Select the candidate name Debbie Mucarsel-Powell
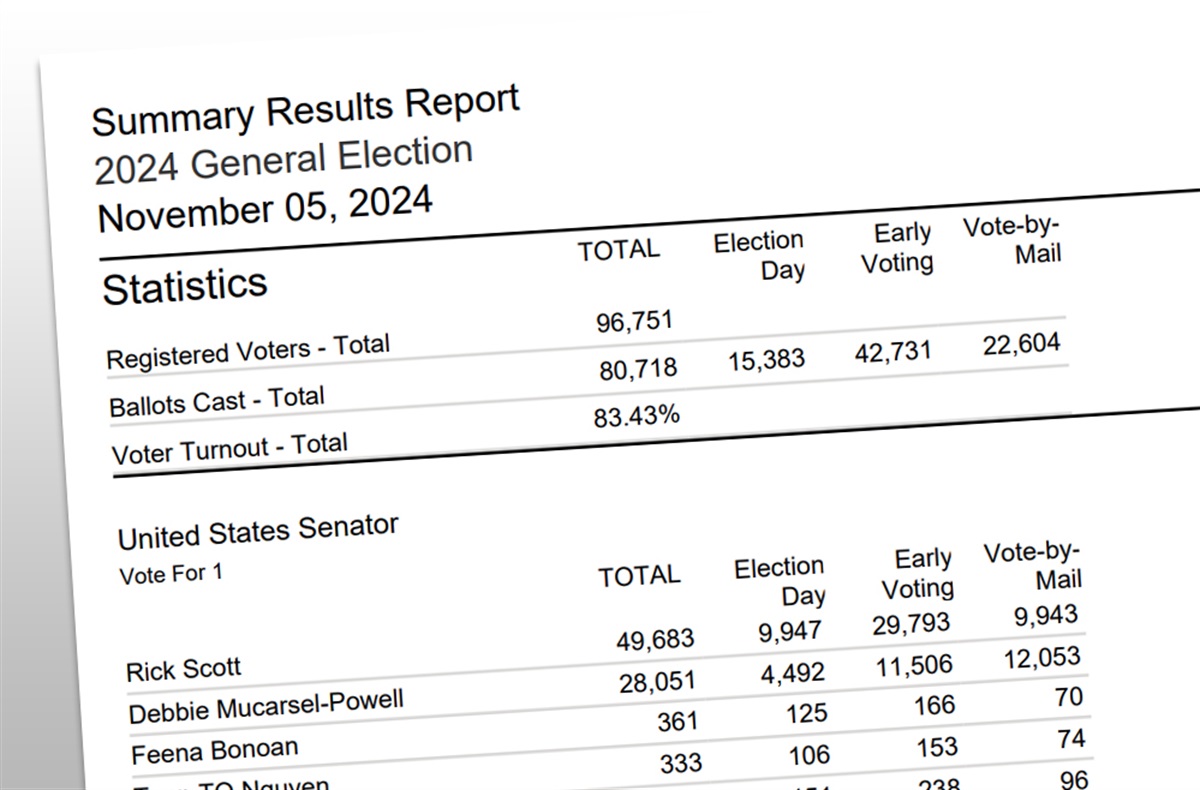Screen dimensions: 1200x790 tap(266, 707)
